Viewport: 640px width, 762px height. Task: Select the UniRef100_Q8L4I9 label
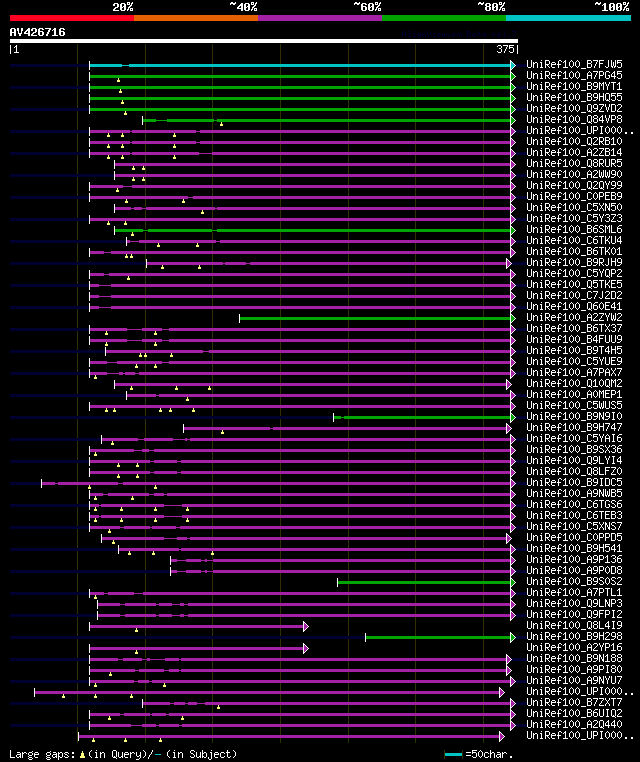(574, 625)
